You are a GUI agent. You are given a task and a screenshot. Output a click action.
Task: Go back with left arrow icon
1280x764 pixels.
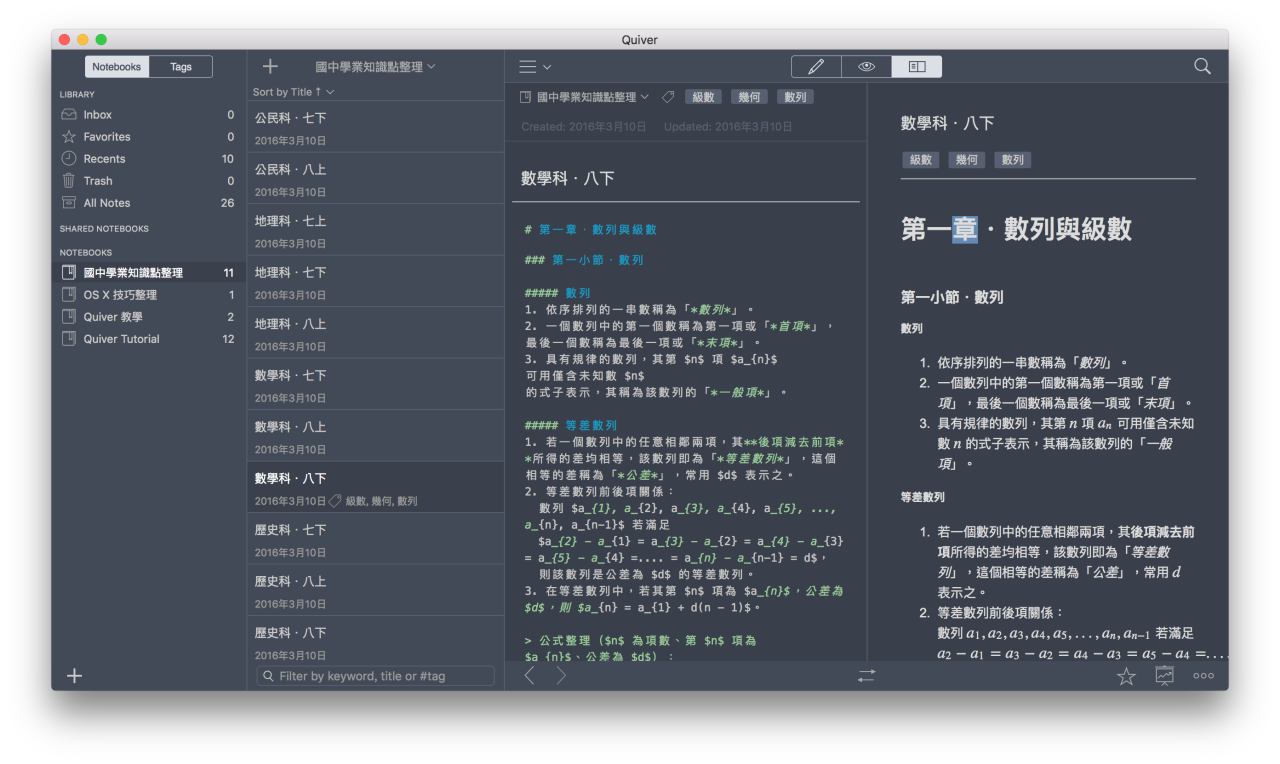(x=530, y=676)
